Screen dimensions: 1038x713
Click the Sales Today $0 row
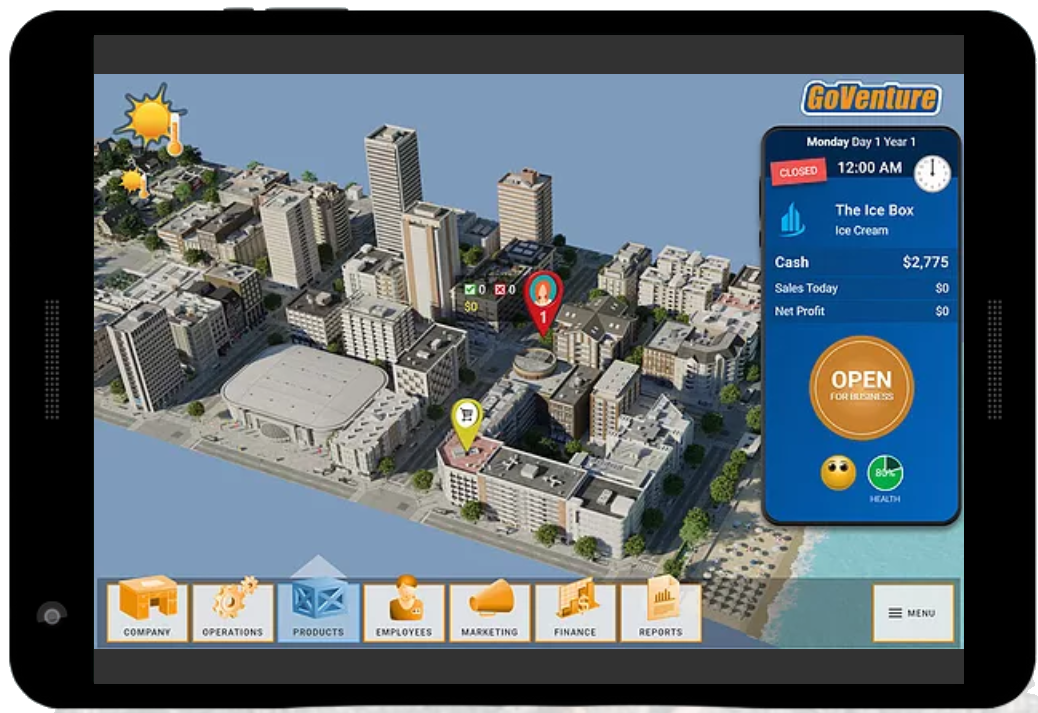861,288
